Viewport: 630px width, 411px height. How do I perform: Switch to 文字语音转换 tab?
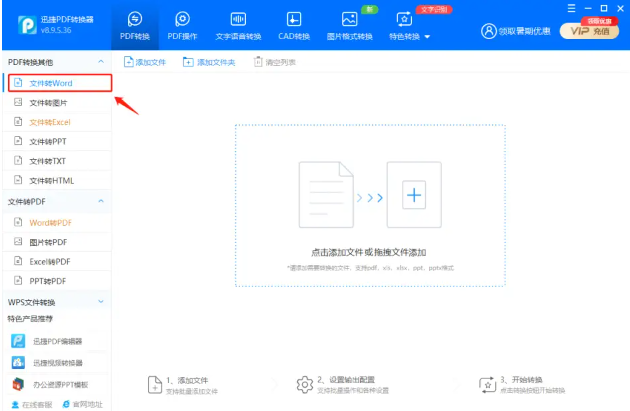[238, 25]
